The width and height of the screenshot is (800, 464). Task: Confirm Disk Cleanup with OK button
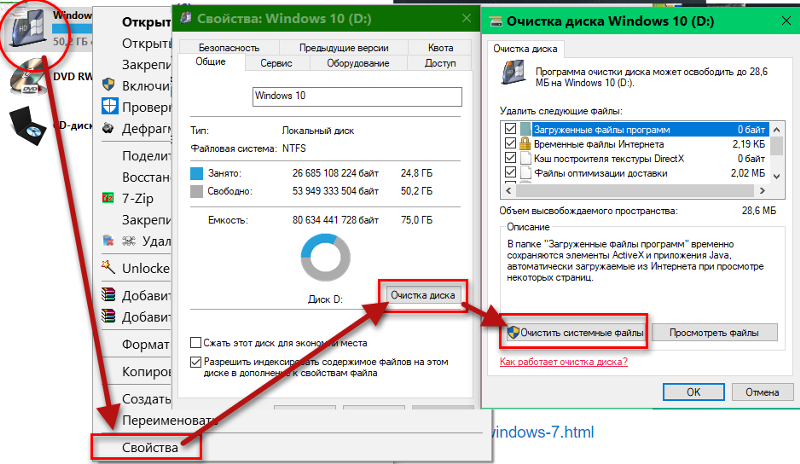click(693, 392)
